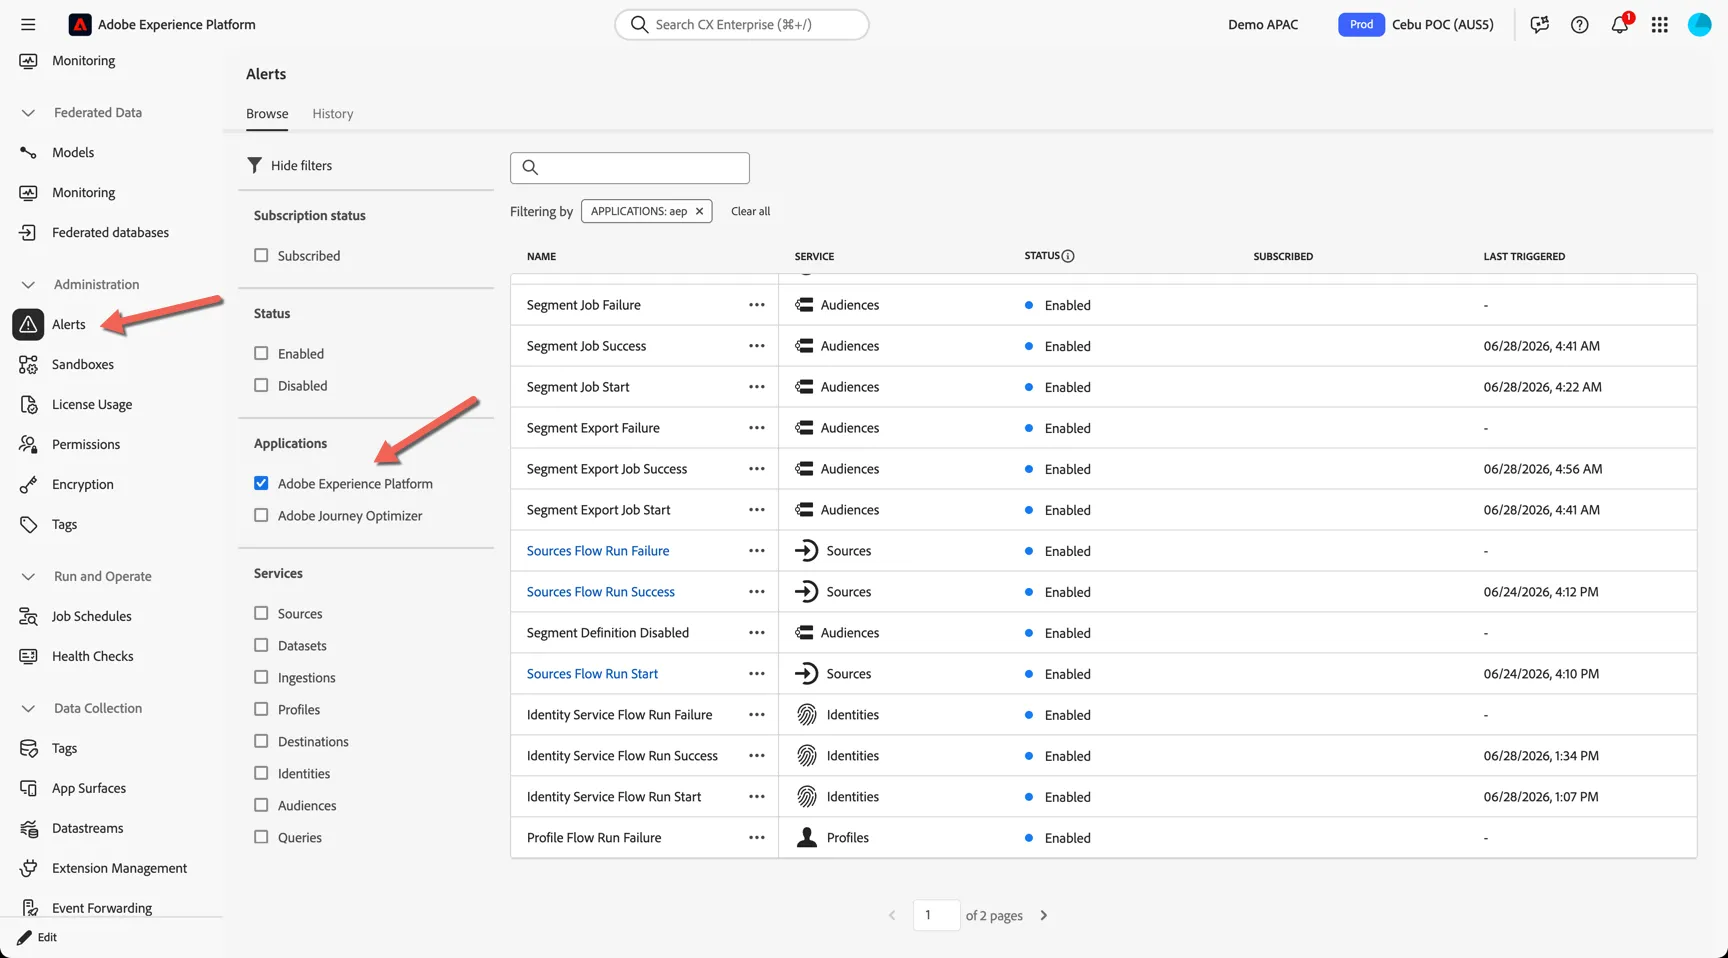
Task: Check the Sources service filter
Action: click(261, 613)
